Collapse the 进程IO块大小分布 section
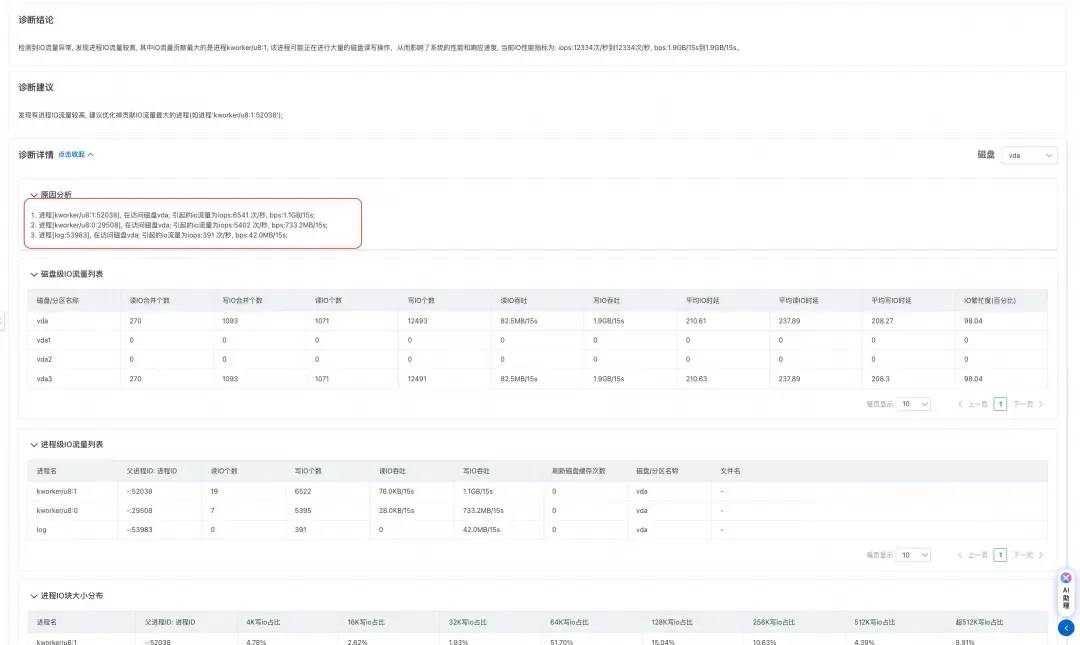Viewport: 1080px width, 645px height. pos(34,595)
